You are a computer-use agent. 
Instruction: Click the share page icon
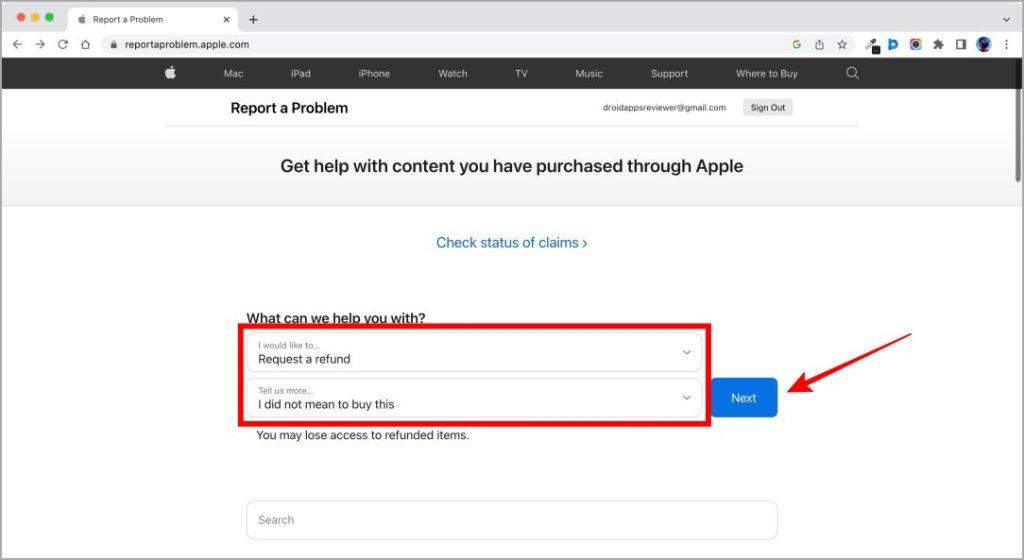coord(819,44)
